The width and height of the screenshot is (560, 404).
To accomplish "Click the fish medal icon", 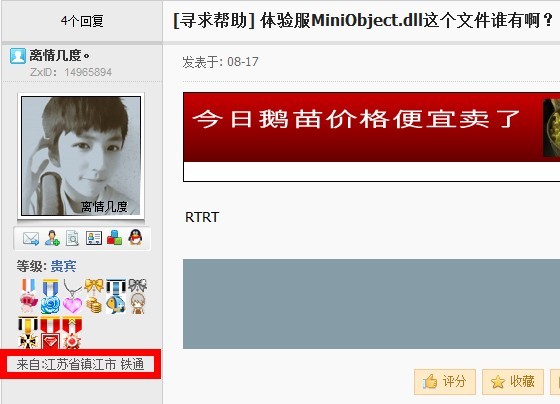I will point(116,296).
